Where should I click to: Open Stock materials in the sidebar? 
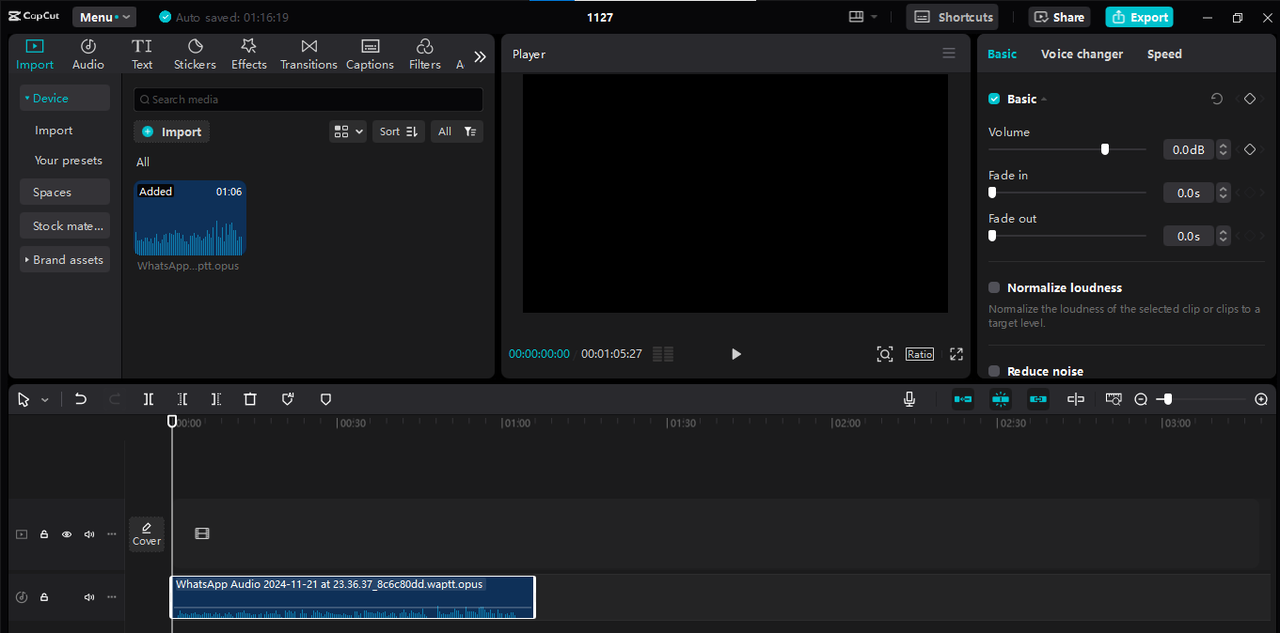65,226
